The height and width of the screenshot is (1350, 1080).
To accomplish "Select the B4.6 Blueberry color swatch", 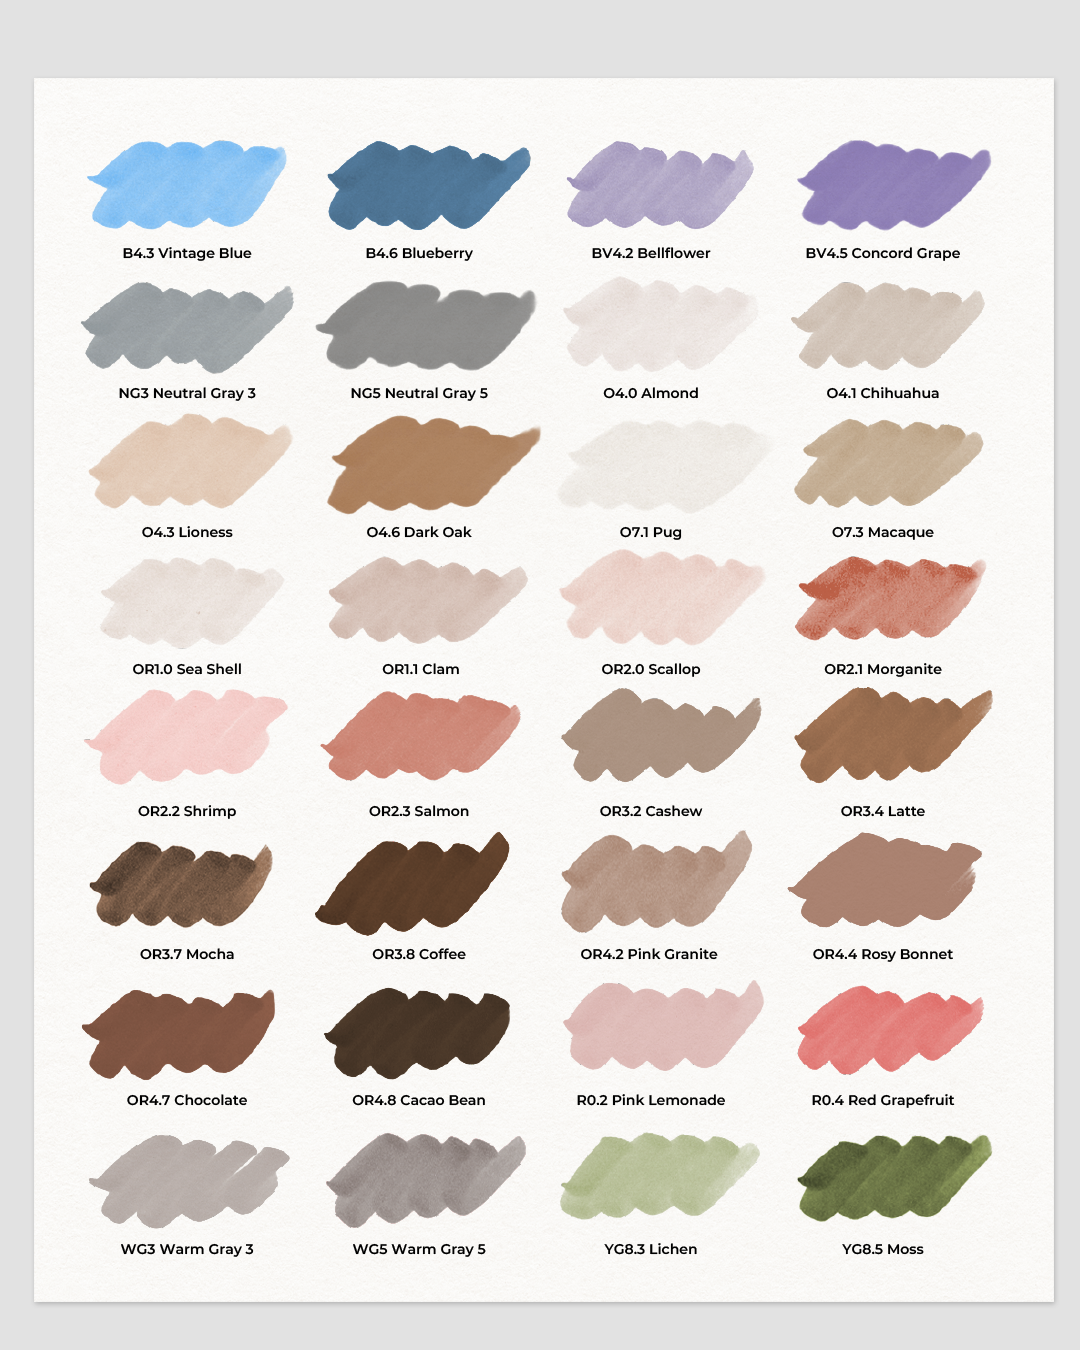I will click(428, 185).
